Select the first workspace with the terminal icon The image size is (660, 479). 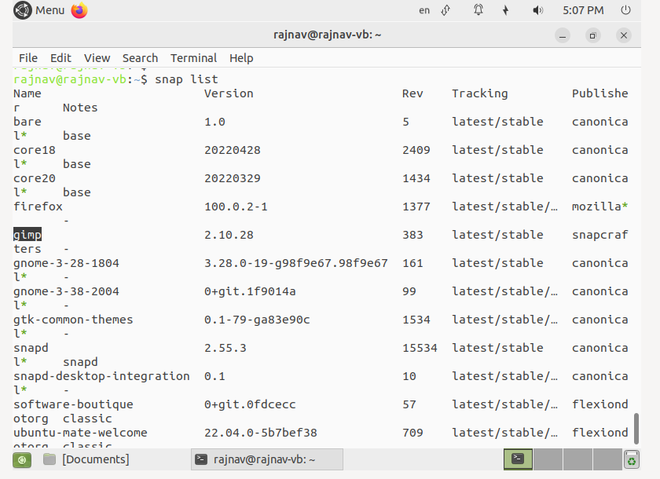tap(518, 459)
